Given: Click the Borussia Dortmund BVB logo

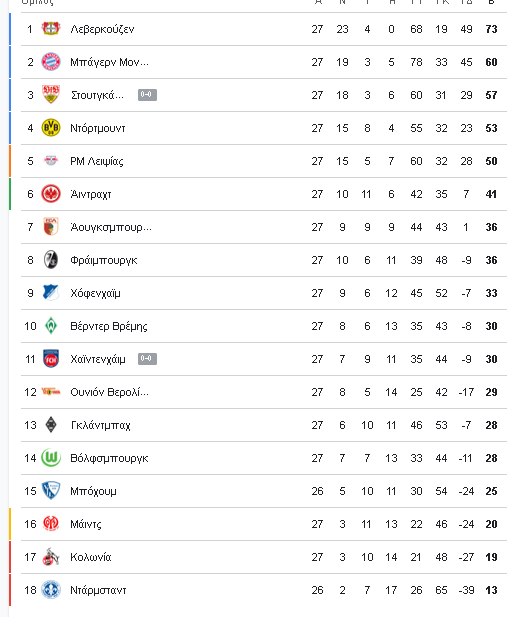Looking at the screenshot, I should (x=51, y=128).
